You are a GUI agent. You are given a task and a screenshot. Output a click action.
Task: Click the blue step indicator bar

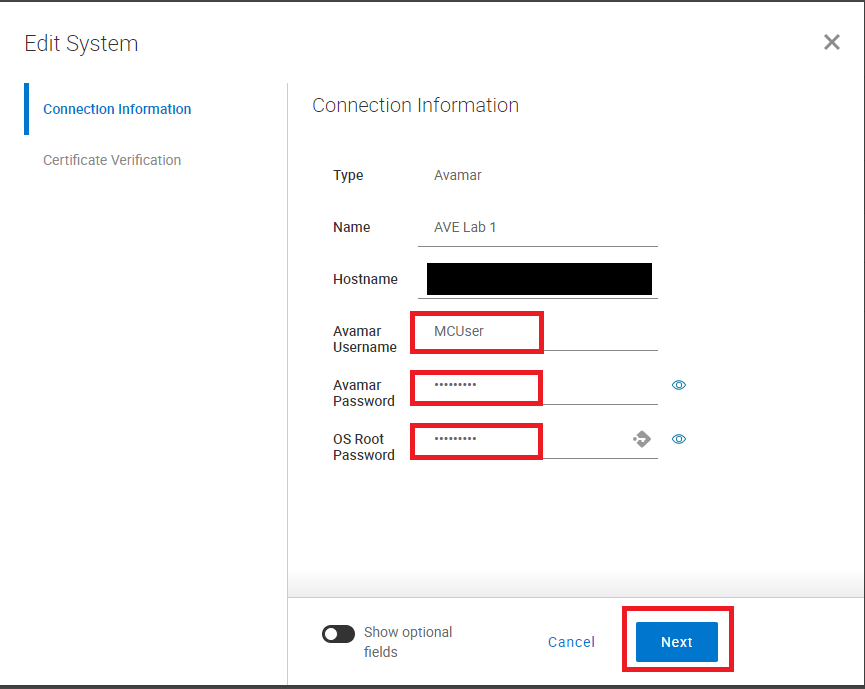(x=27, y=109)
